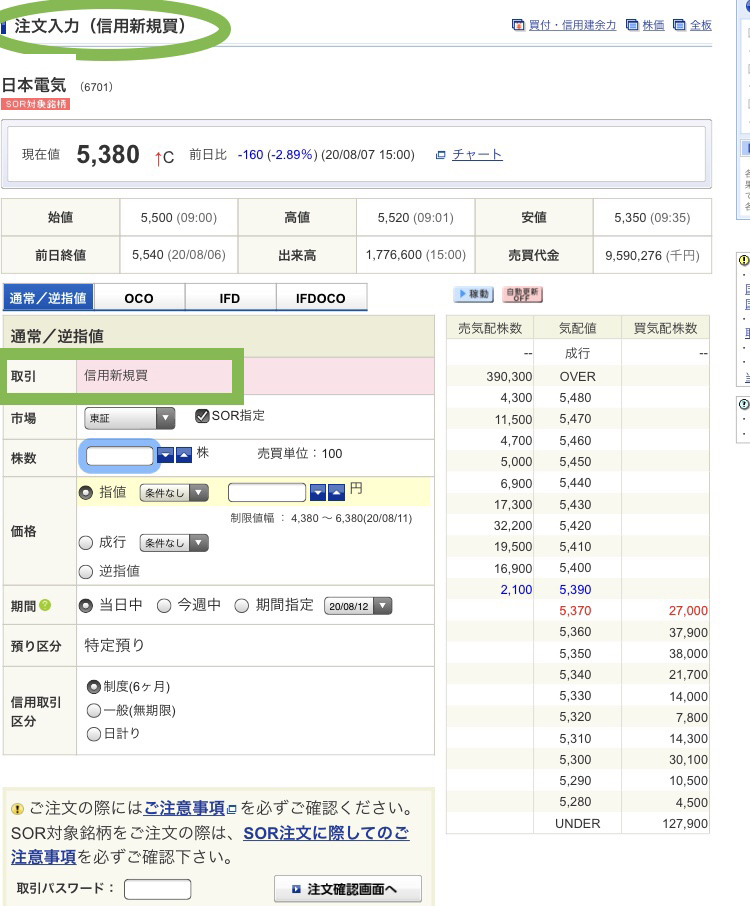Click OVER row in order book

pos(578,376)
